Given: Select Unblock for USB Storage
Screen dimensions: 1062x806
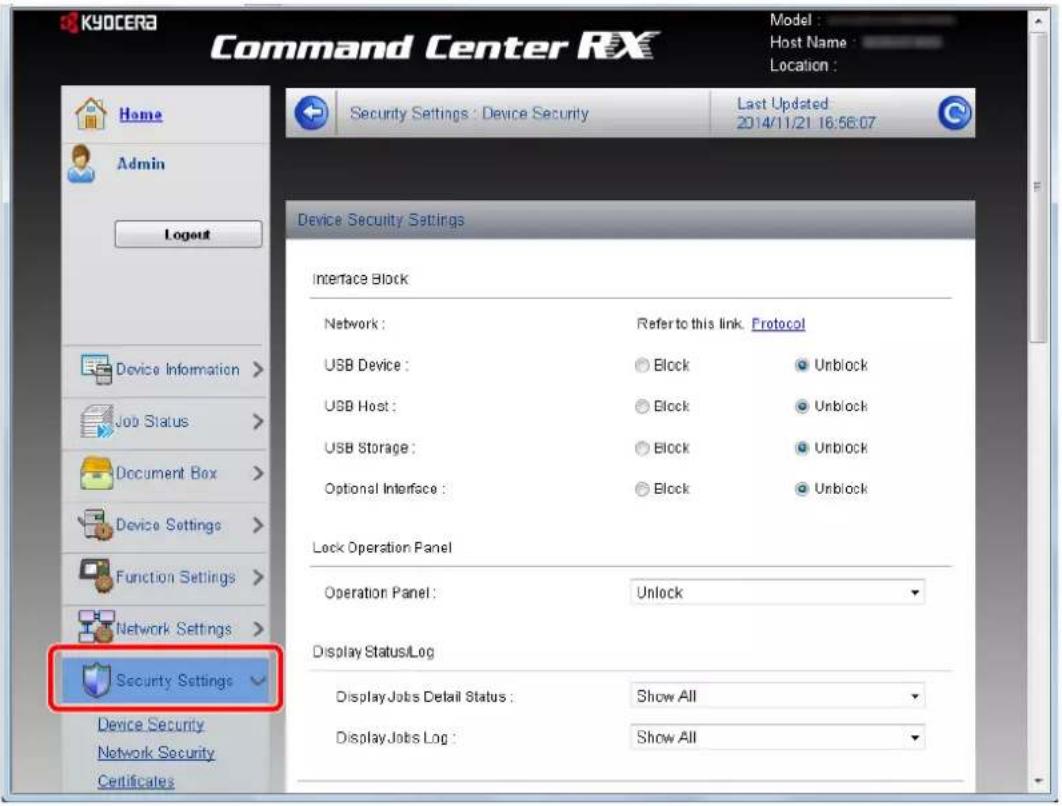Looking at the screenshot, I should pyautogui.click(x=802, y=448).
